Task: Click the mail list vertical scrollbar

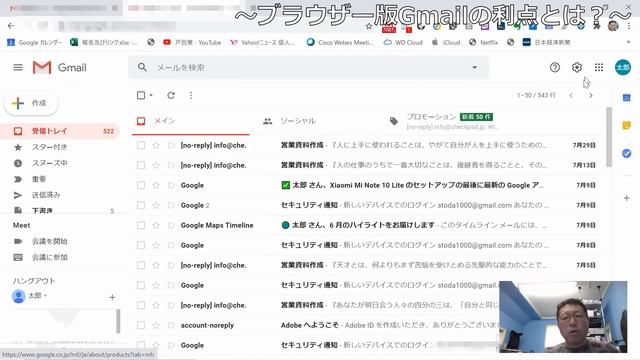Action: (x=609, y=137)
